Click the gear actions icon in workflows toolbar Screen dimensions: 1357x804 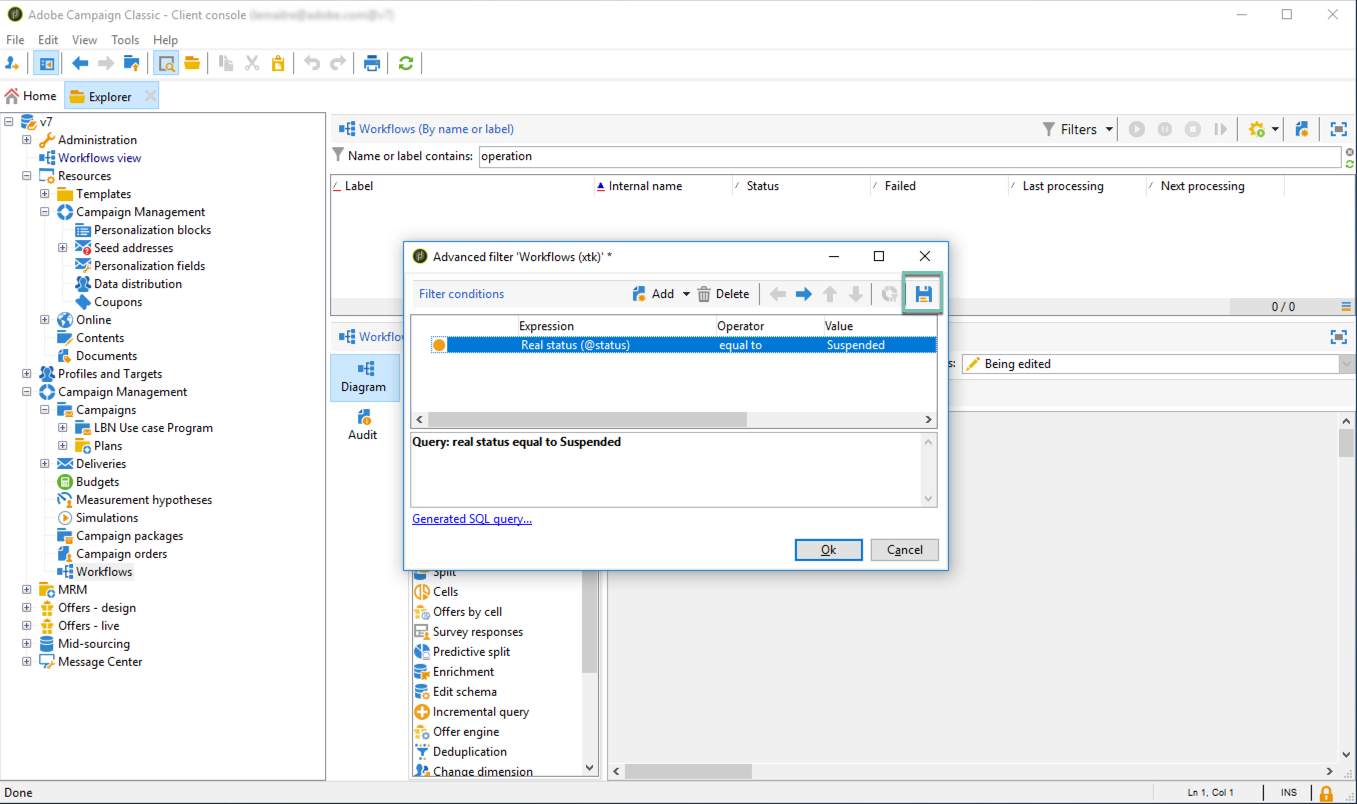coord(1257,129)
